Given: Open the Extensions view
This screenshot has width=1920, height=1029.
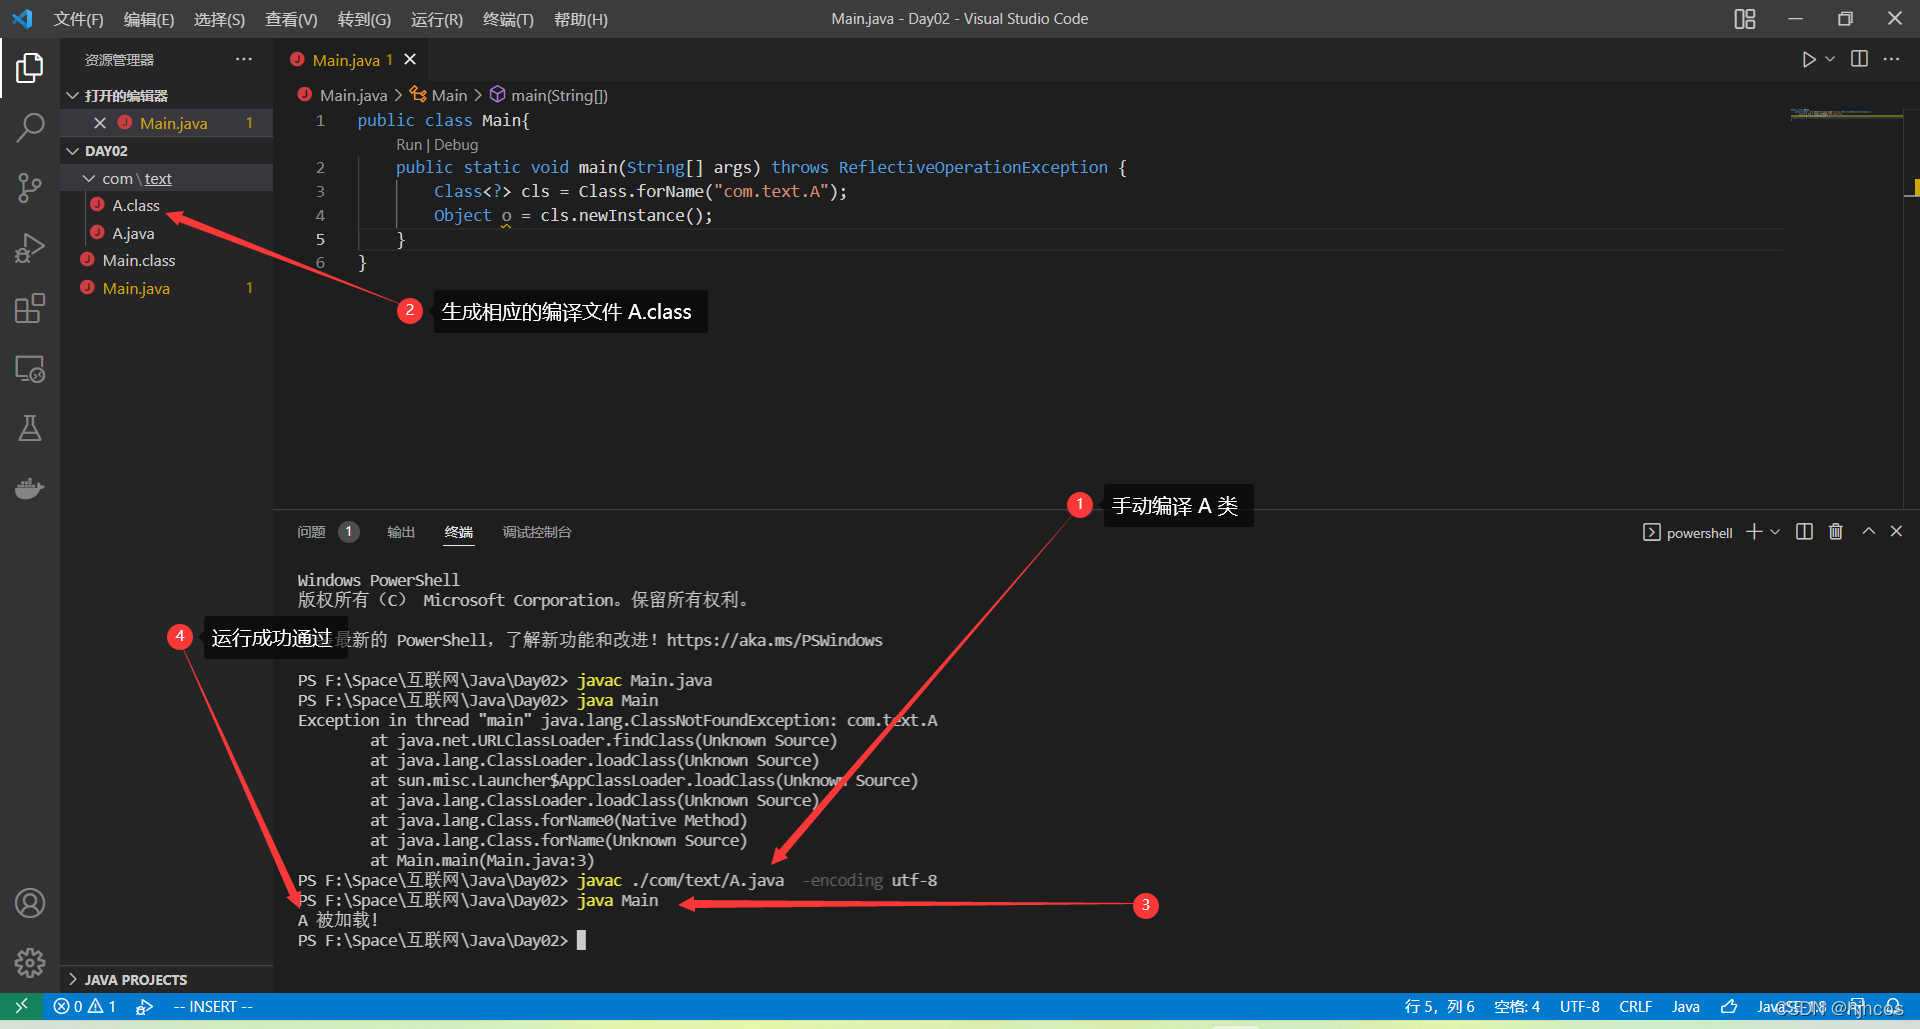Looking at the screenshot, I should click(30, 308).
